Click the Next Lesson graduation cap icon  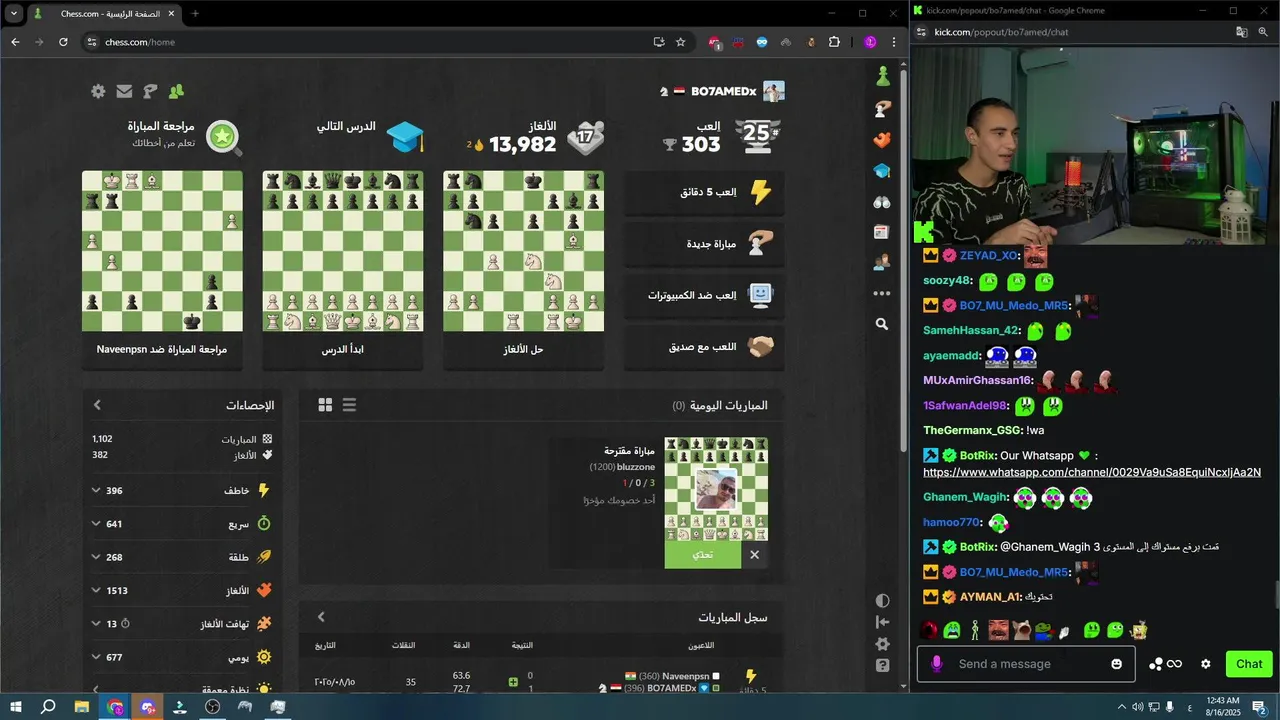point(405,137)
